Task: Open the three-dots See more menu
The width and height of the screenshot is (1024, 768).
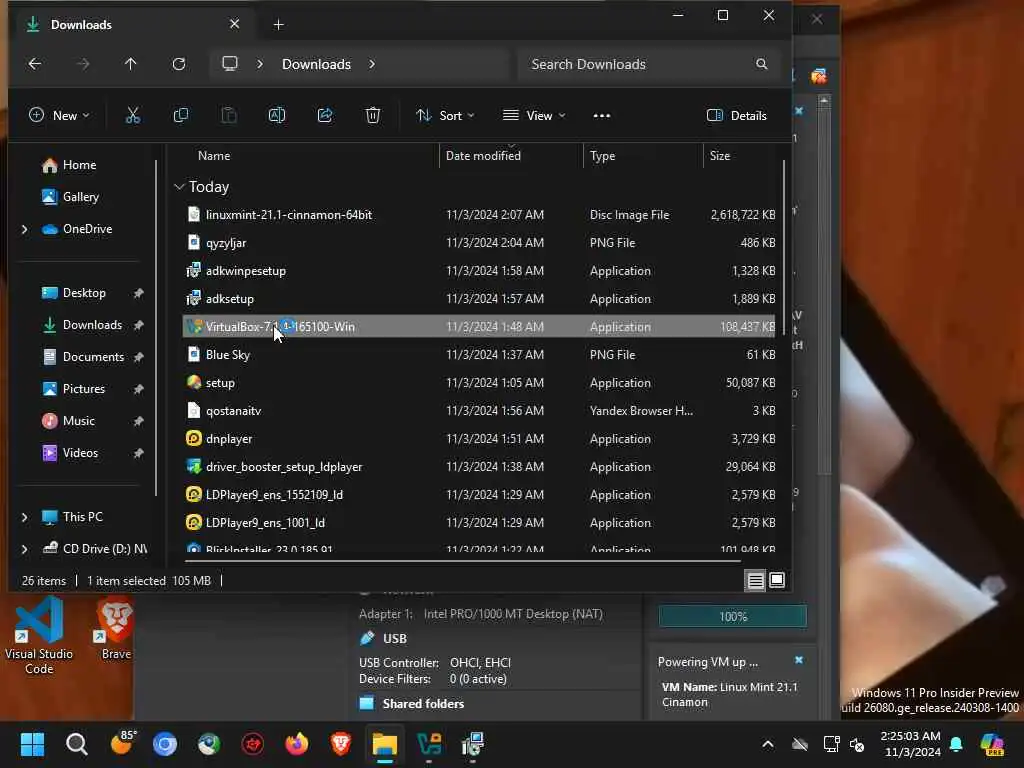Action: click(x=601, y=116)
